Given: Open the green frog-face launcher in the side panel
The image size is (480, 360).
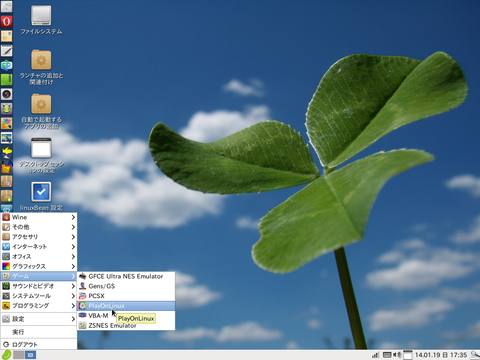Looking at the screenshot, I should [x=6, y=108].
